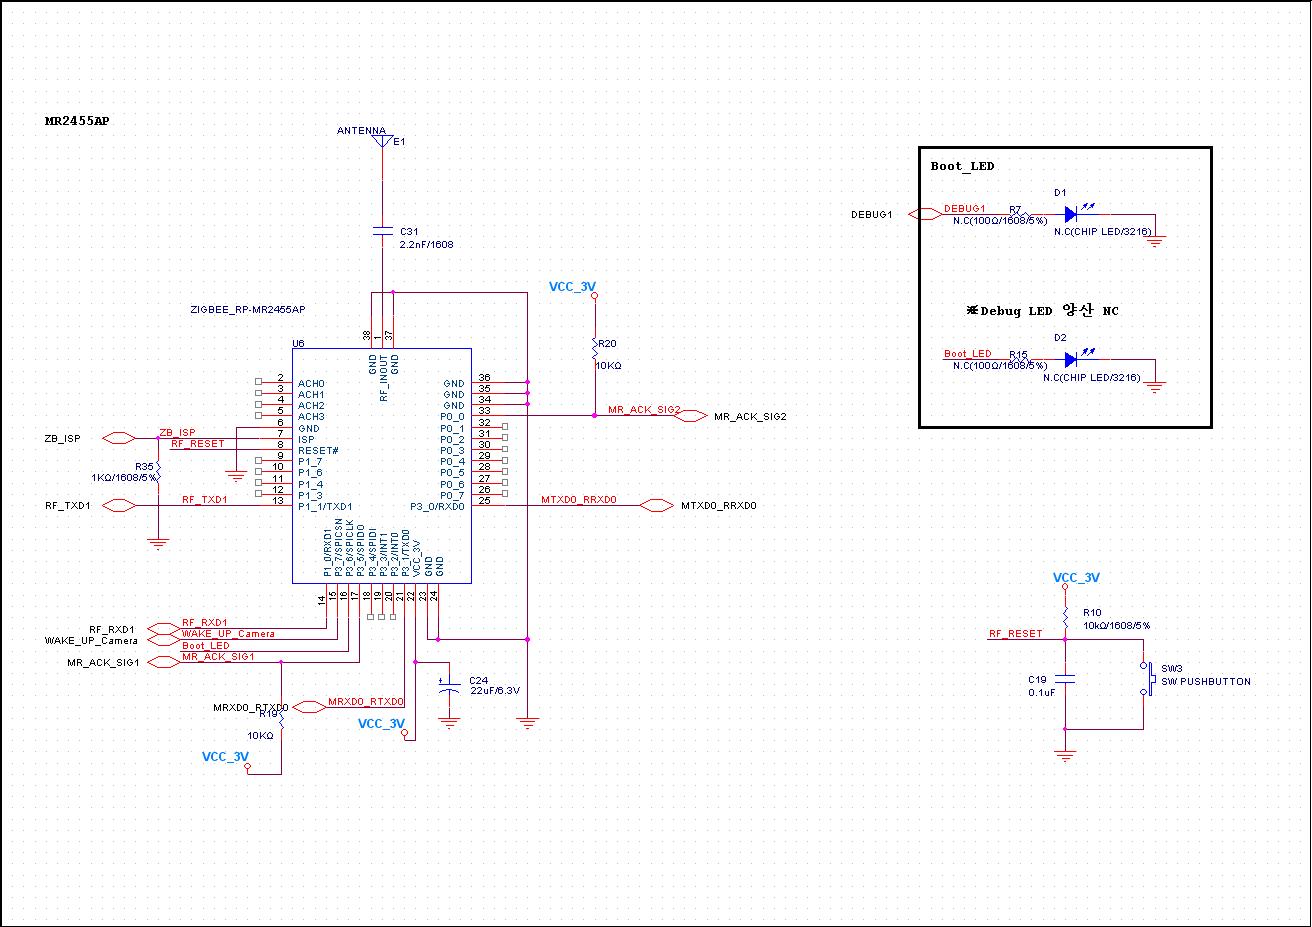Click the MR2455AP sheet title
This screenshot has width=1312, height=927.
77,121
